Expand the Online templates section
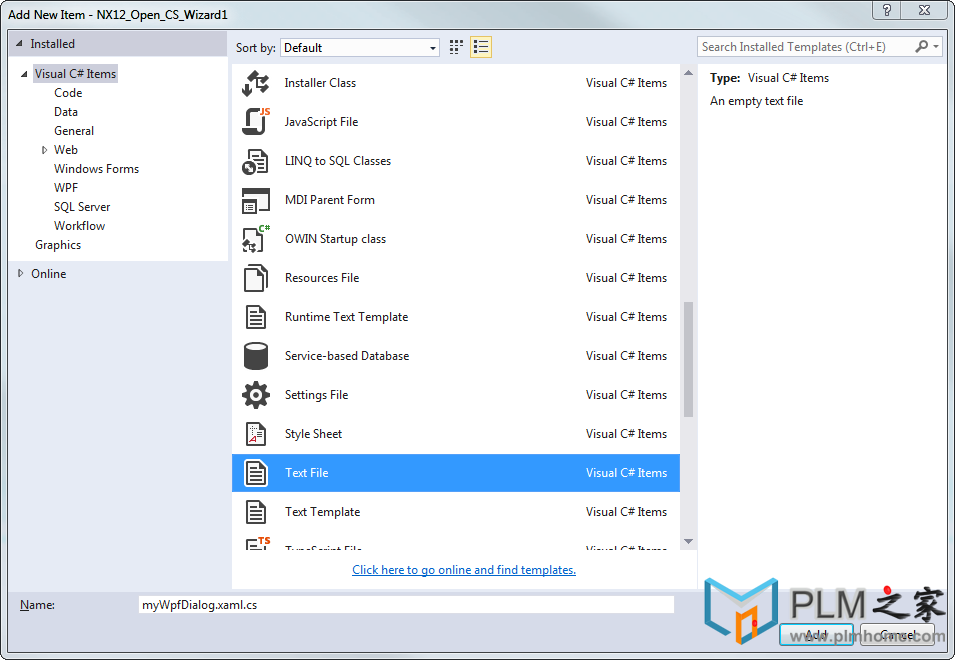Image resolution: width=955 pixels, height=660 pixels. [21, 273]
